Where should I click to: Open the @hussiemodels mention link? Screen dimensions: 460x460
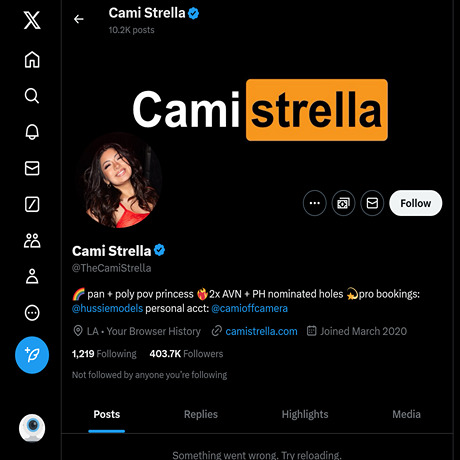click(107, 308)
